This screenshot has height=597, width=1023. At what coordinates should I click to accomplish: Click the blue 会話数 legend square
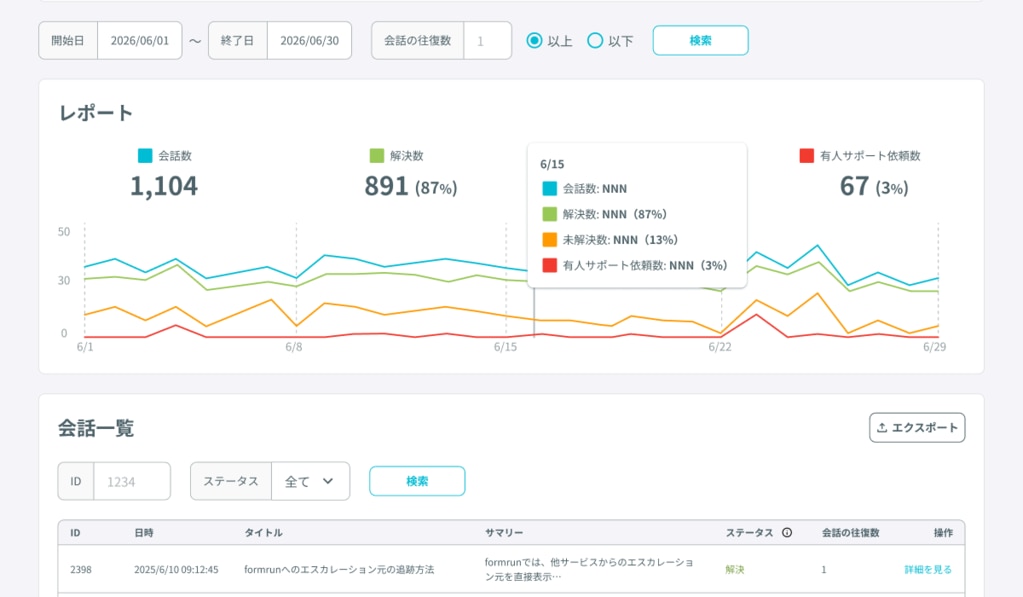point(145,156)
